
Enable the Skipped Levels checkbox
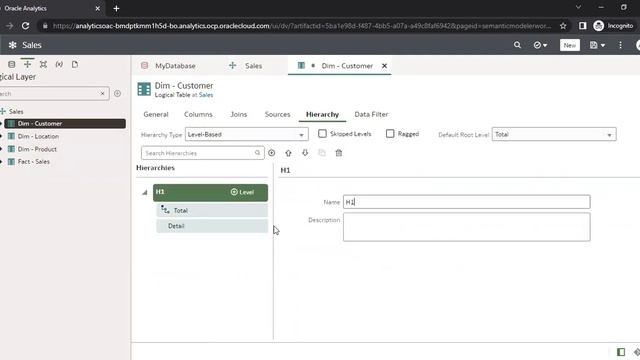click(322, 133)
